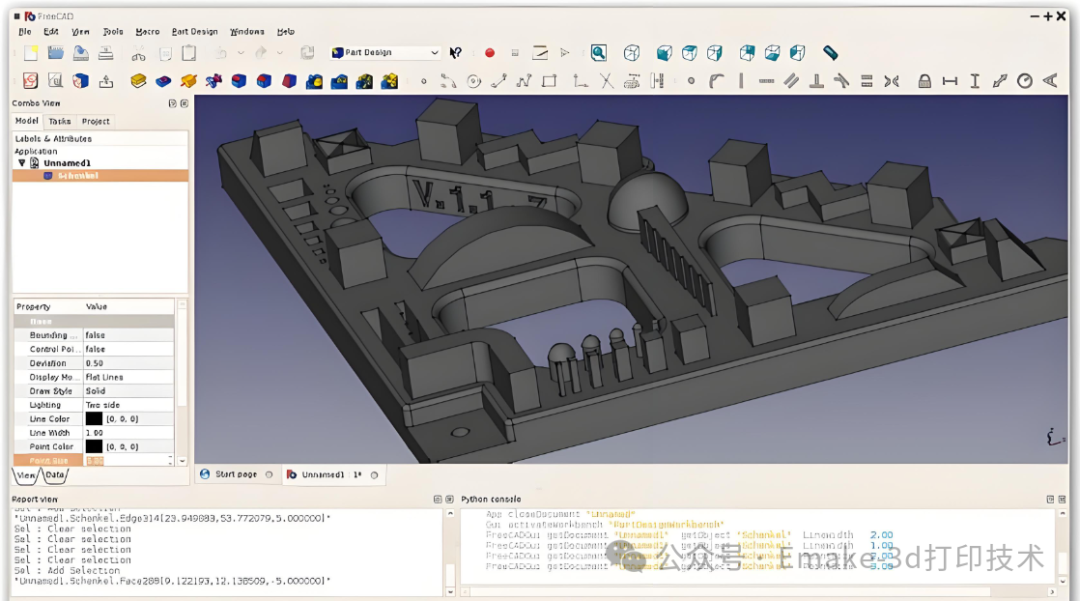Click the printer icon to print
The width and height of the screenshot is (1080, 601).
point(105,53)
